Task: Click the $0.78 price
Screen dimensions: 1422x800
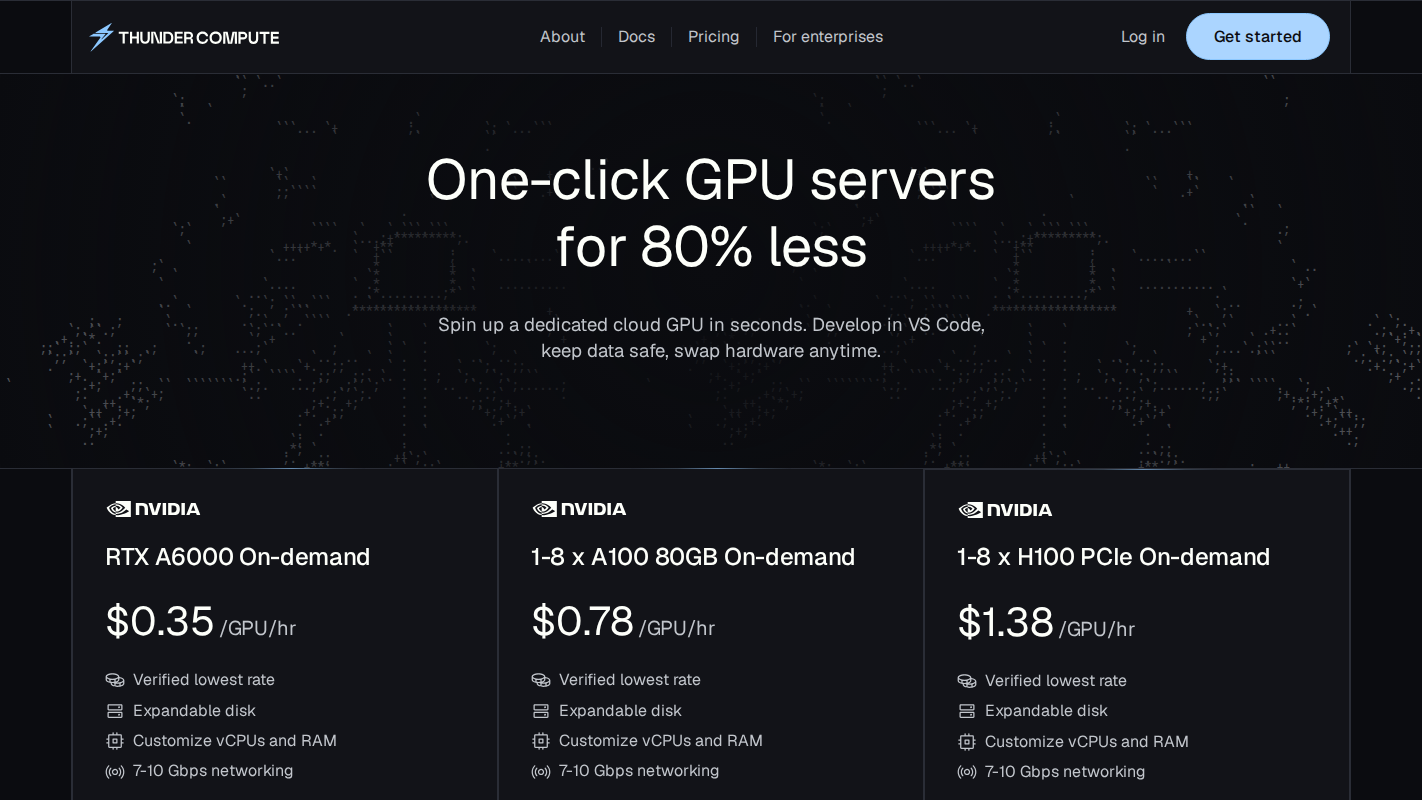Action: click(x=583, y=622)
